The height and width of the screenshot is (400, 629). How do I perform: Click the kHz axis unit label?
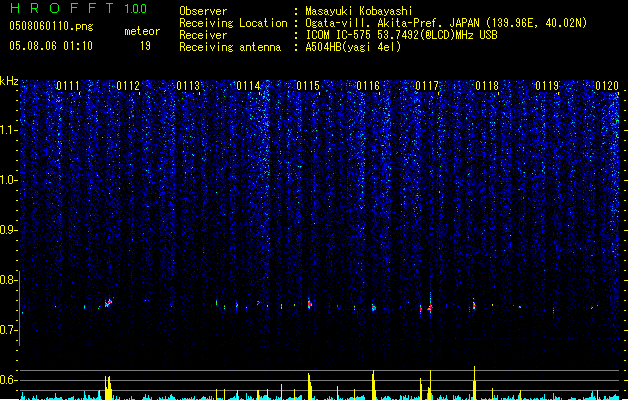click(9, 81)
